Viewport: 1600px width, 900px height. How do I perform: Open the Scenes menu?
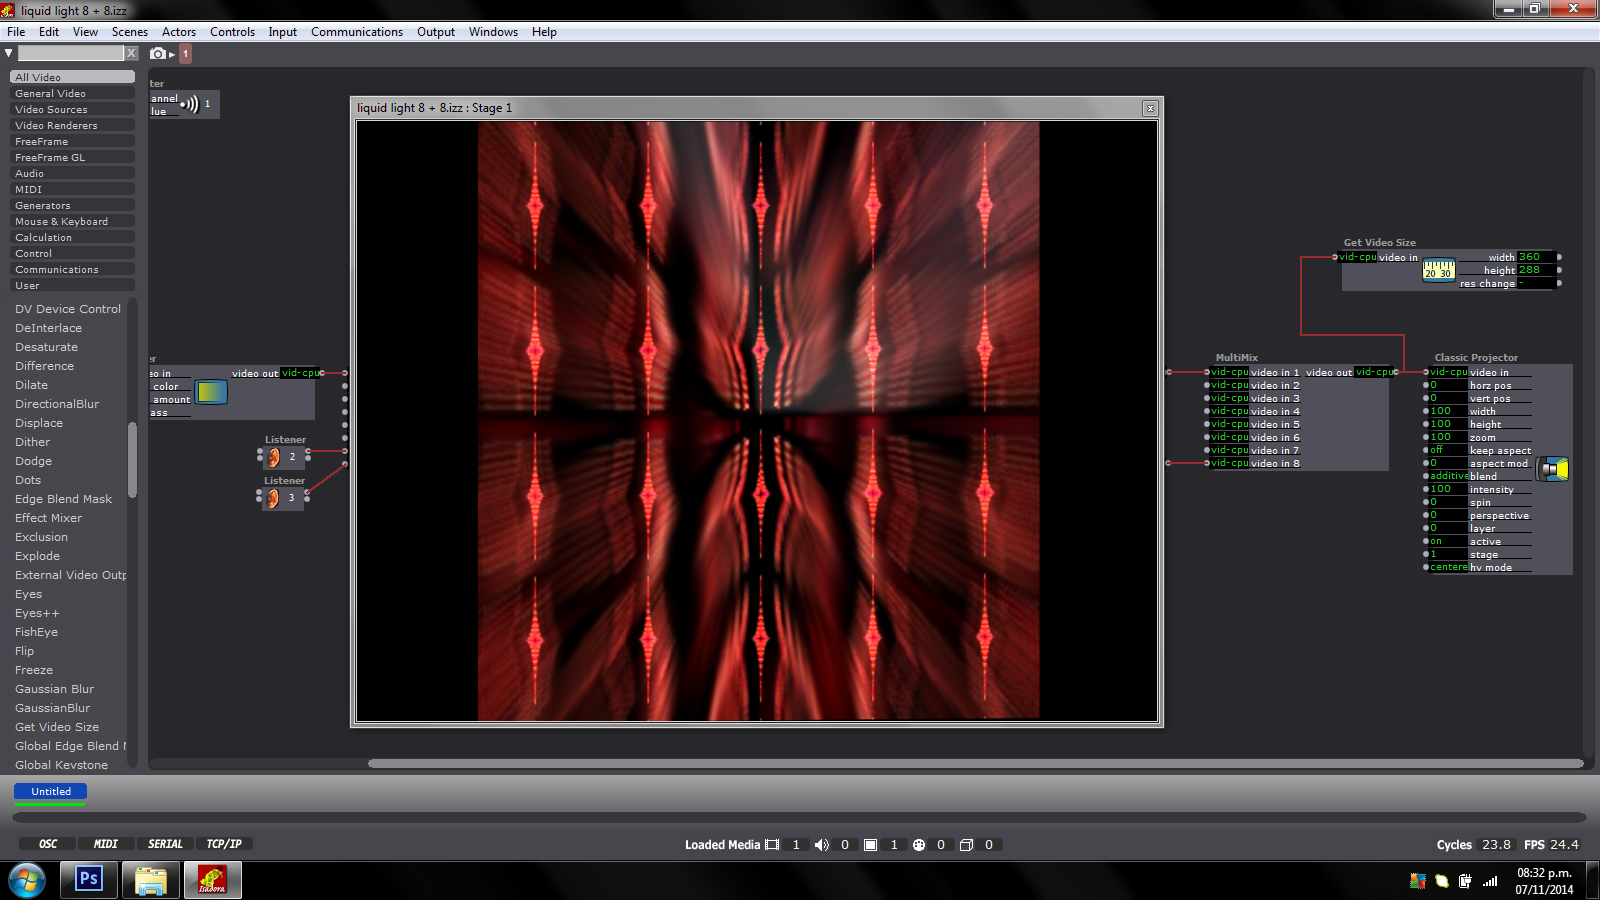[x=130, y=32]
